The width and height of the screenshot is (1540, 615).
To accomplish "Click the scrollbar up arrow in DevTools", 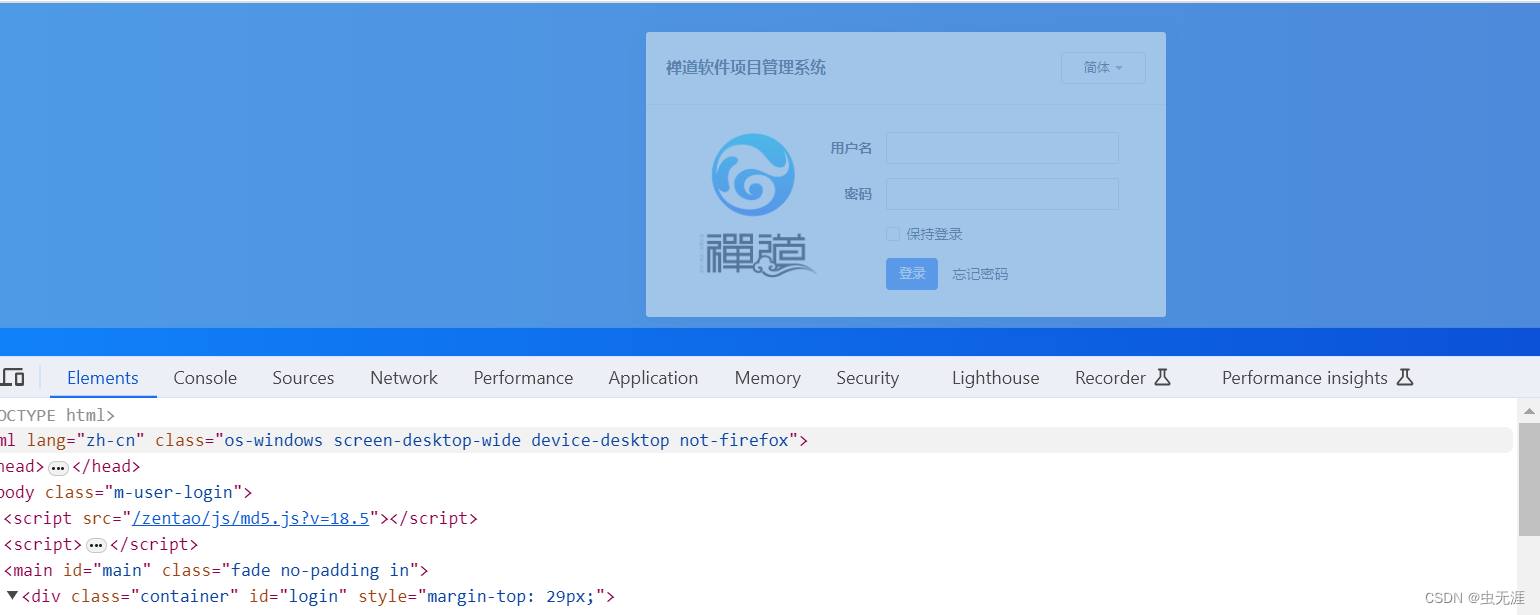I will (1529, 410).
